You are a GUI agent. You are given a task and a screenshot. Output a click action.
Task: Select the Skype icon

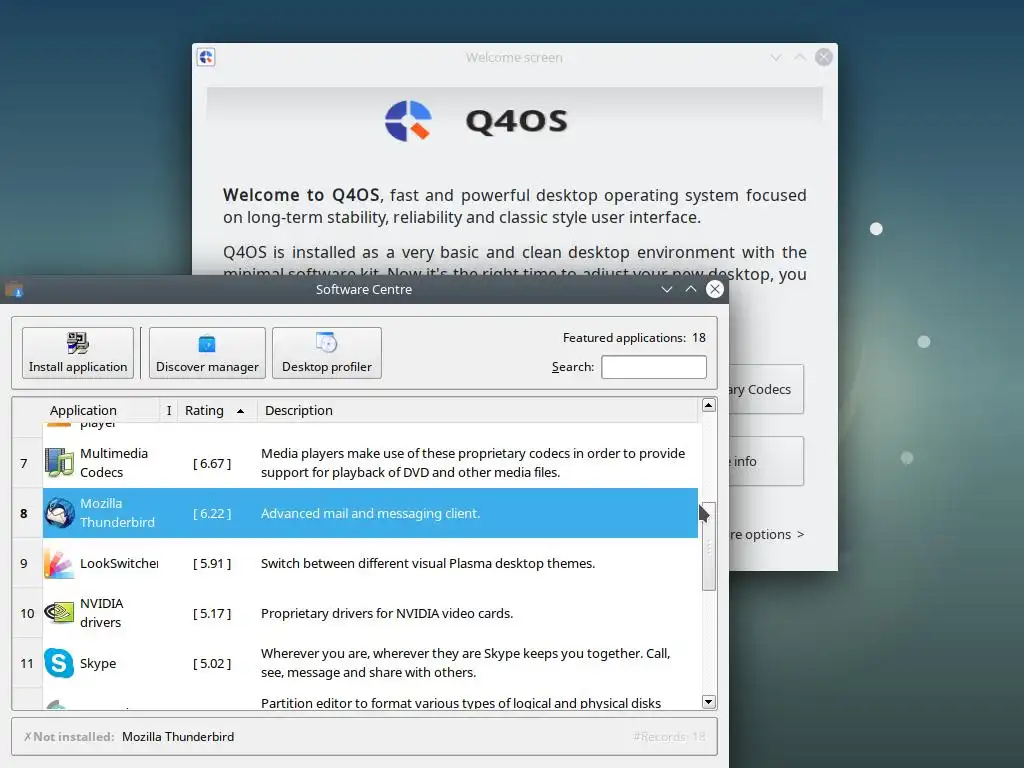pos(59,663)
